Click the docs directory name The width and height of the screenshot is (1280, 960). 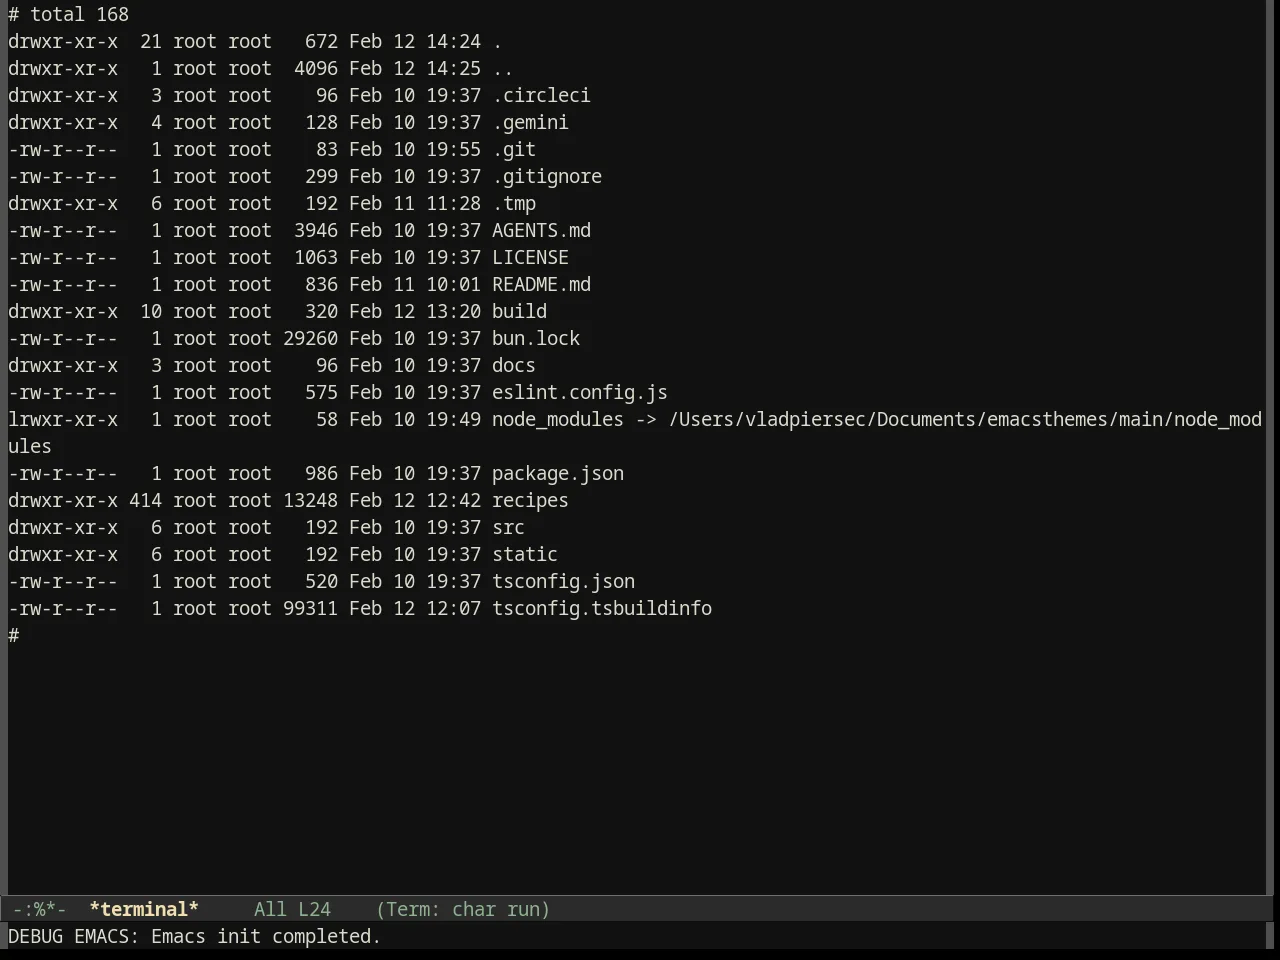tap(514, 365)
